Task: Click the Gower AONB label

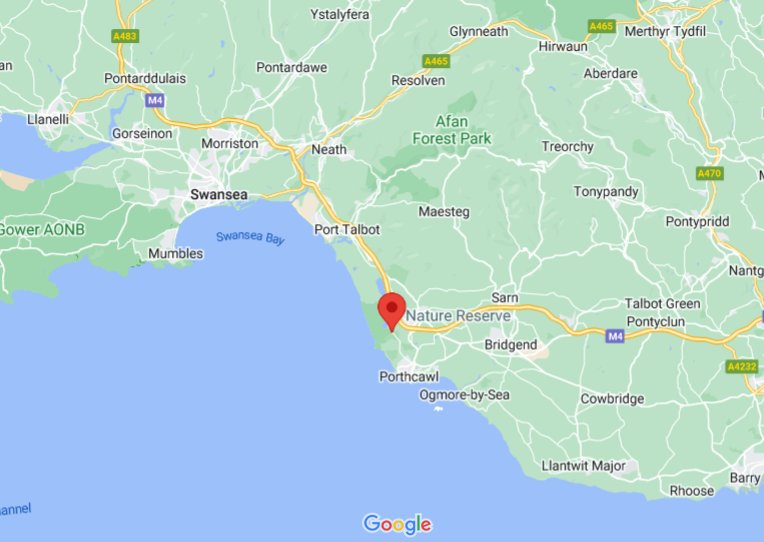Action: (42, 229)
